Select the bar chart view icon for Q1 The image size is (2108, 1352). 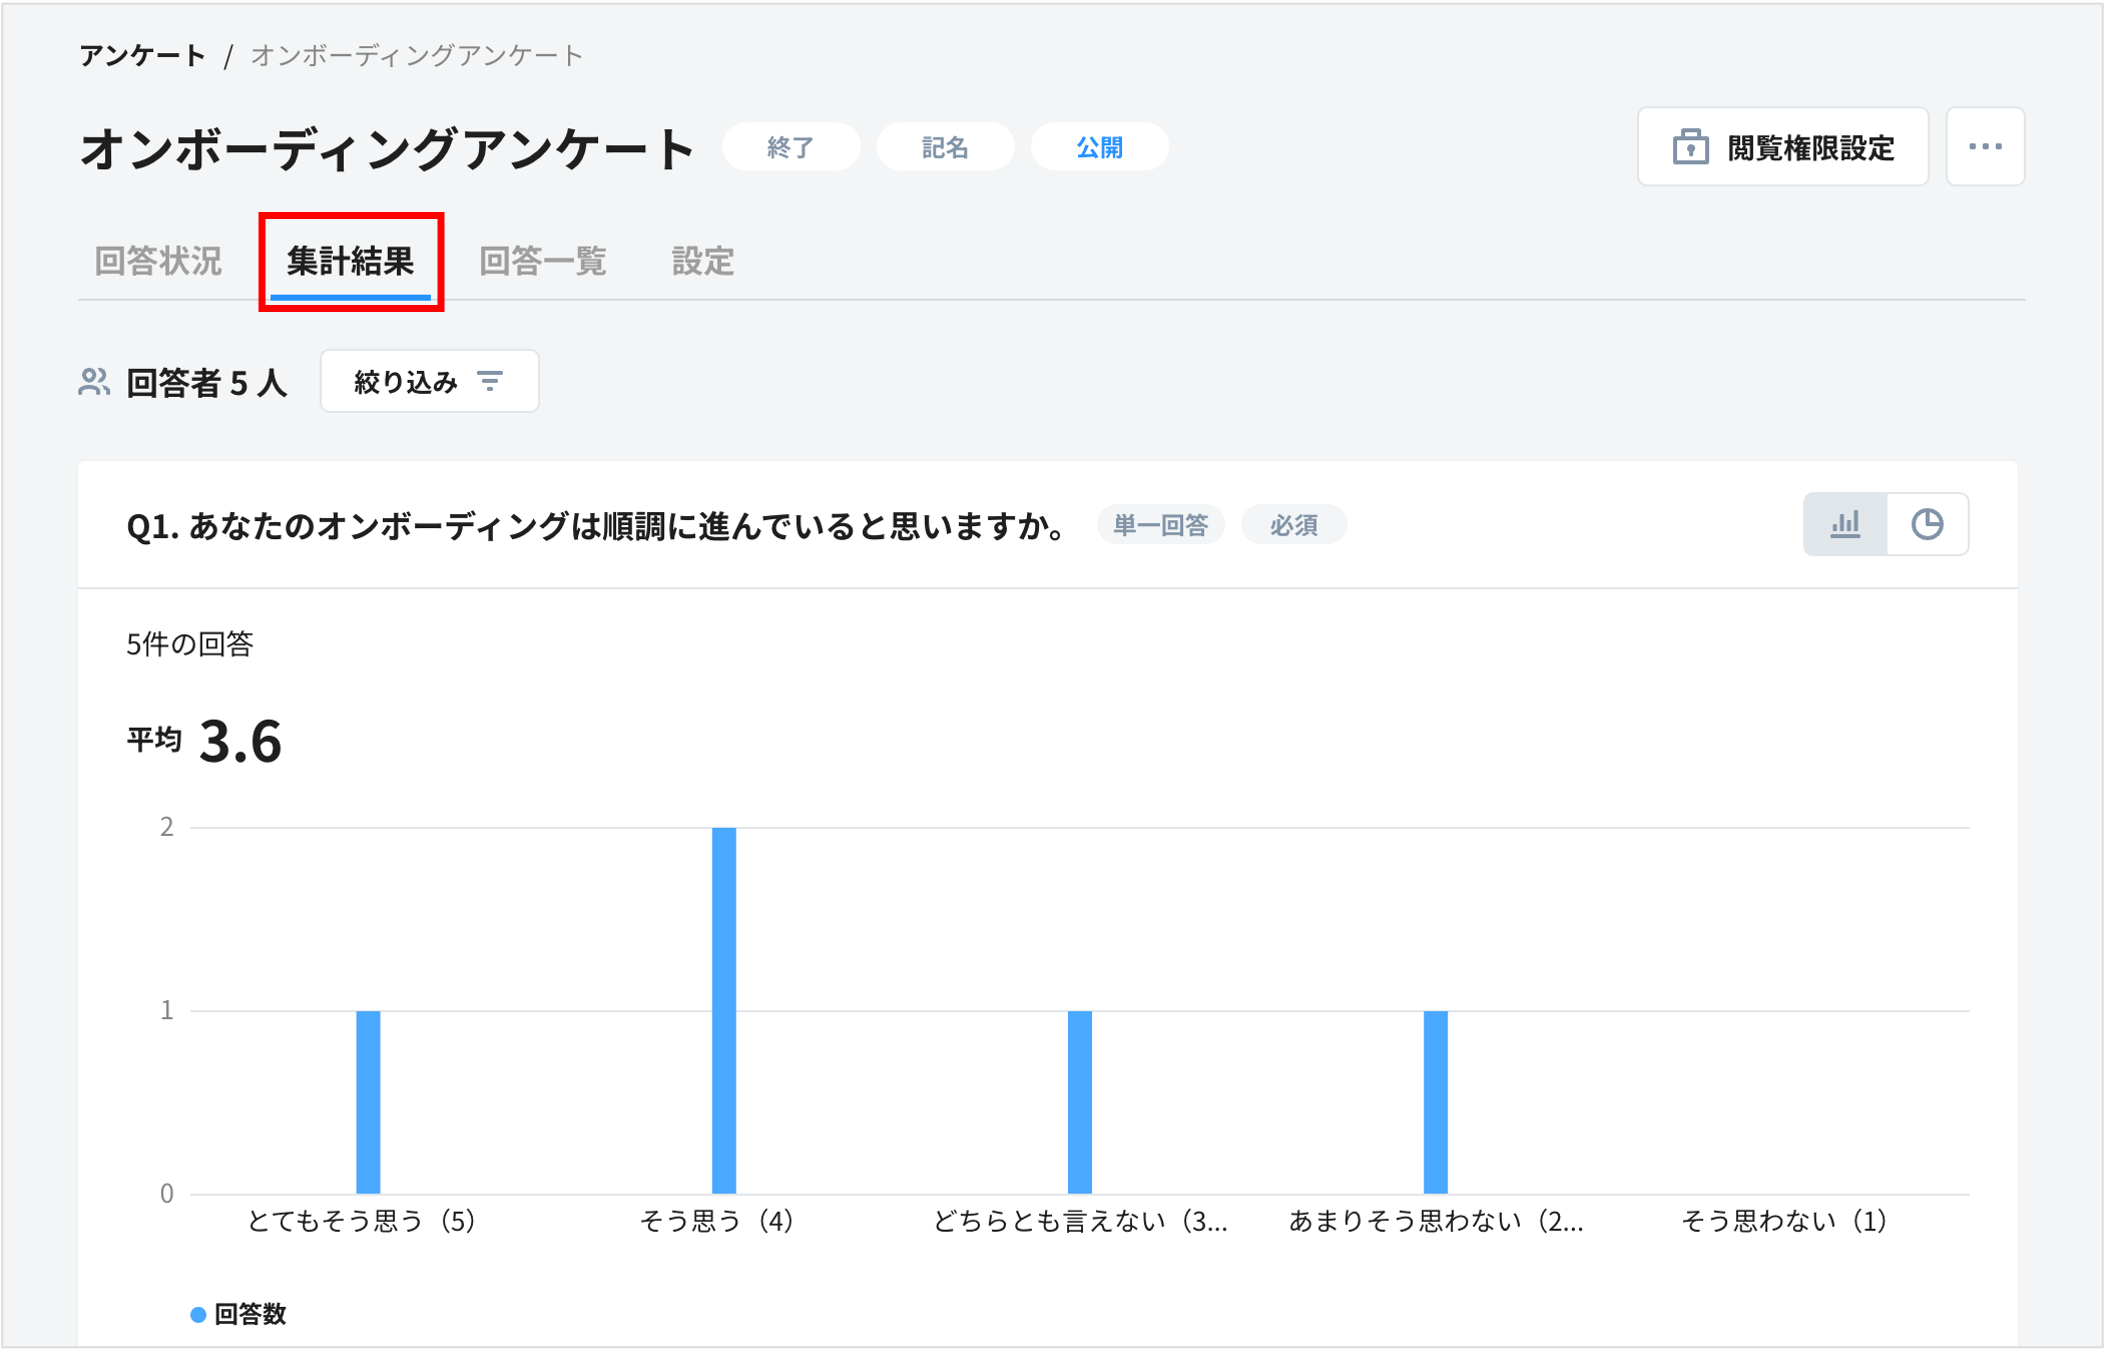(x=1846, y=524)
